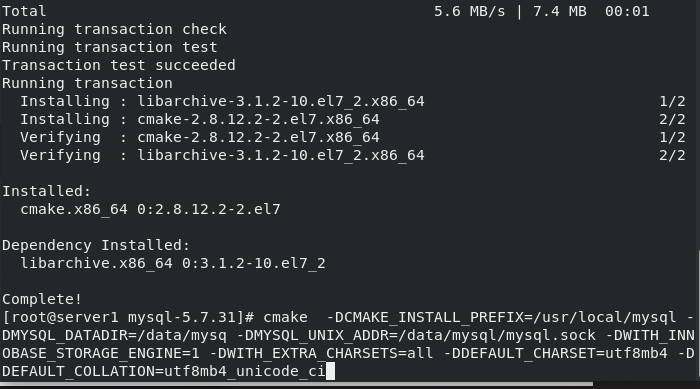
Task: Click the terminal cursor block after unicode_ci
Action: 330,371
